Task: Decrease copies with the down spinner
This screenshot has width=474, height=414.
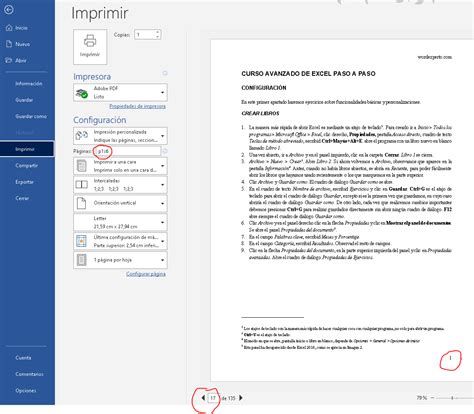Action: pyautogui.click(x=158, y=37)
